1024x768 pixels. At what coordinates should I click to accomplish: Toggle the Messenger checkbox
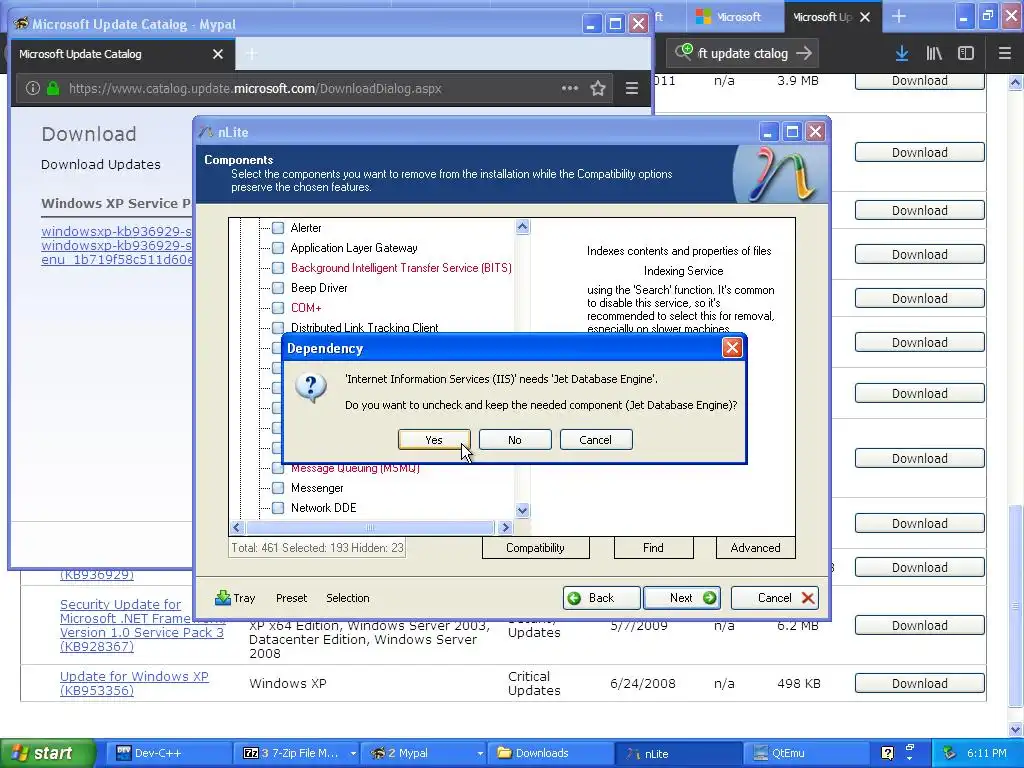coord(278,488)
